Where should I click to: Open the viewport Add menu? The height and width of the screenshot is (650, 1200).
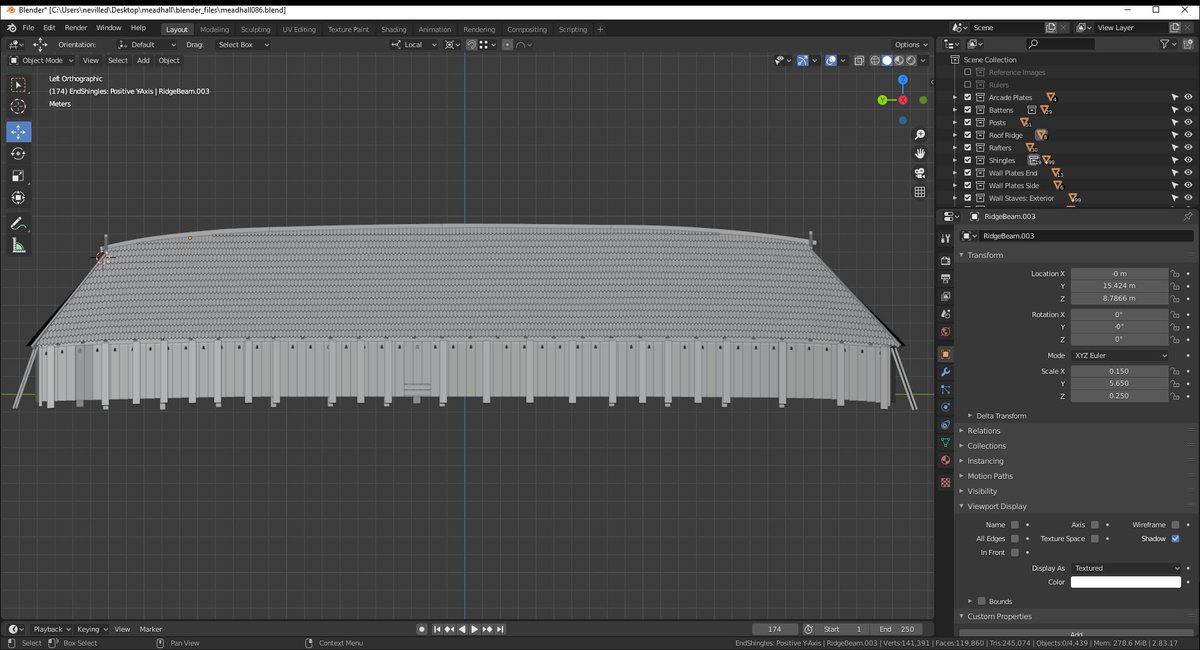[143, 60]
